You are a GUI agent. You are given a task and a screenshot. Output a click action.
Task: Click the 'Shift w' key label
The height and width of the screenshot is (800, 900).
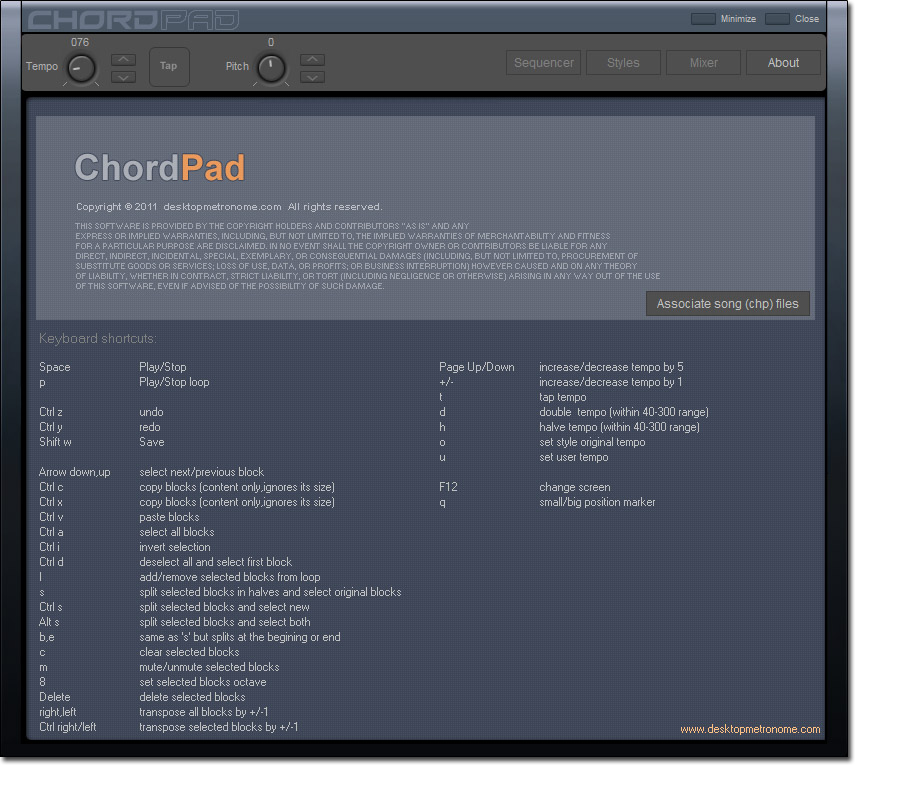(x=55, y=442)
